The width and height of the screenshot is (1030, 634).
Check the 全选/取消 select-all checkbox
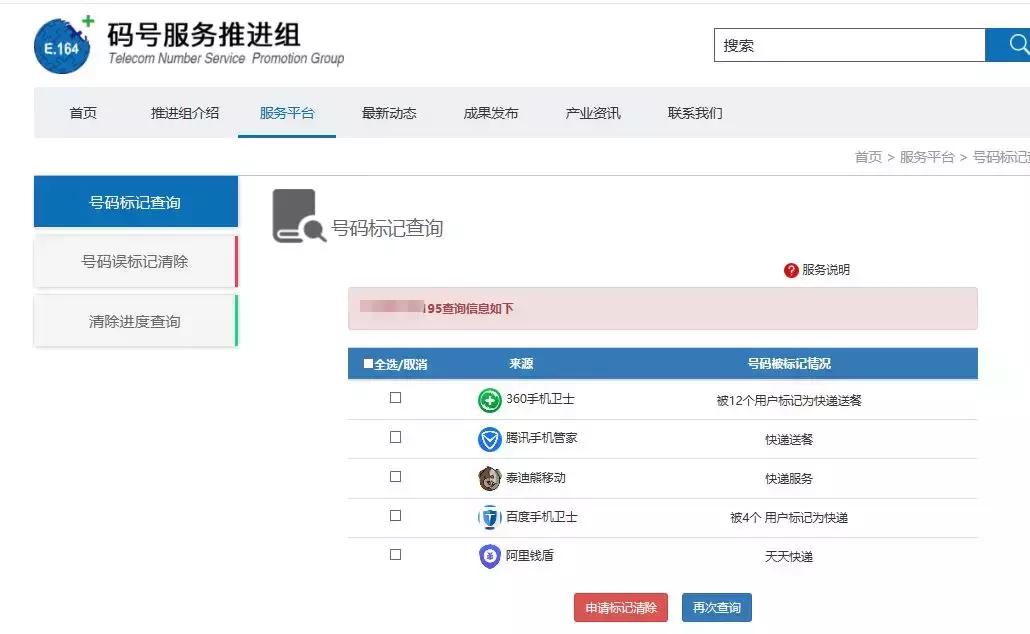pos(369,363)
